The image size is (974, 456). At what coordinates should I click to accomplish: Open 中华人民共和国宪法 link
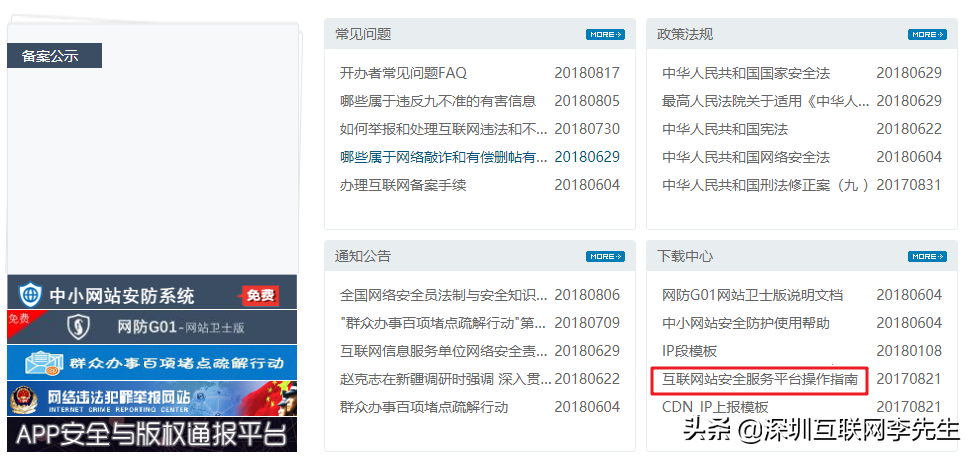point(725,129)
